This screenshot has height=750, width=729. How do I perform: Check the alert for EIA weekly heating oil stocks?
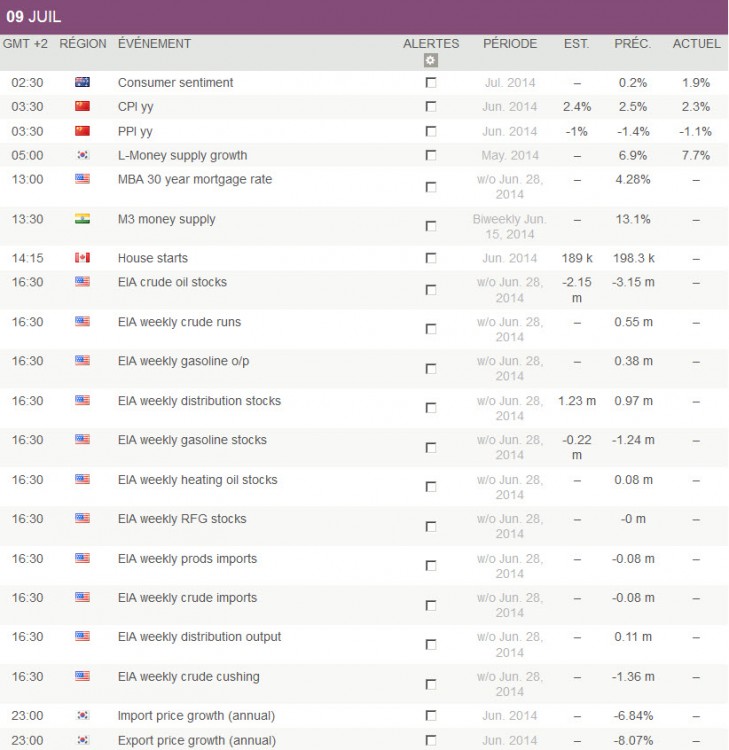[x=431, y=487]
